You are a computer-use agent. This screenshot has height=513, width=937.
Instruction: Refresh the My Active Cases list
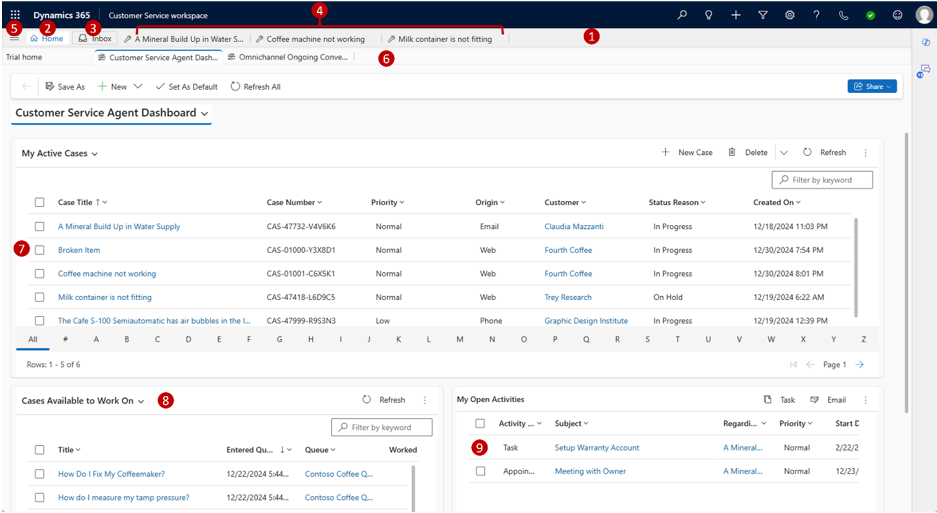[x=824, y=152]
